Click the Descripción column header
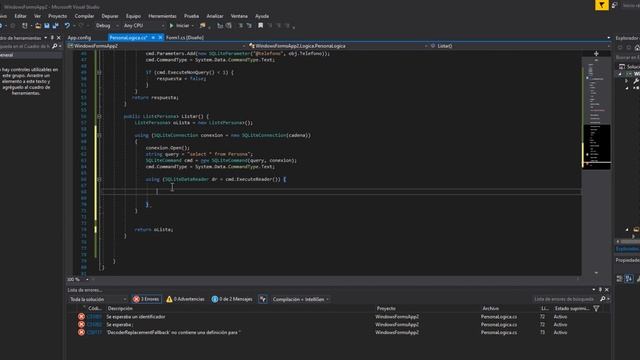The width and height of the screenshot is (640, 360). pyautogui.click(x=120, y=309)
